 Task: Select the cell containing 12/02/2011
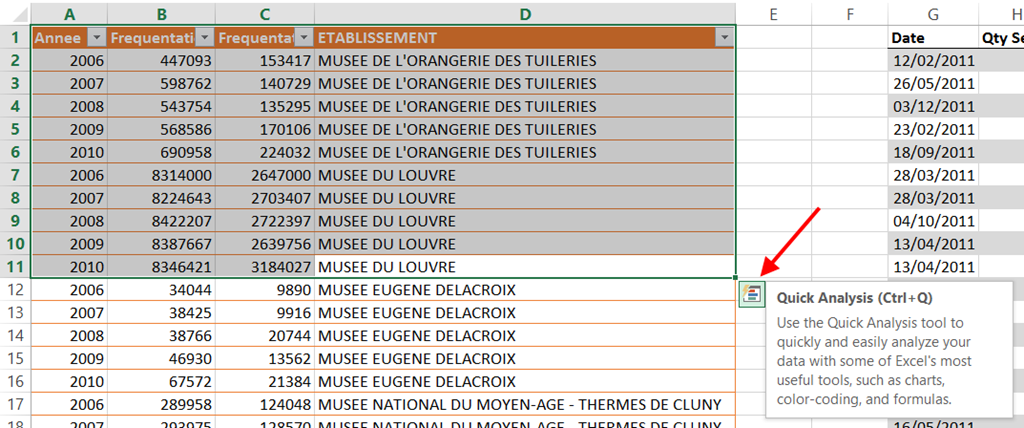coord(932,61)
